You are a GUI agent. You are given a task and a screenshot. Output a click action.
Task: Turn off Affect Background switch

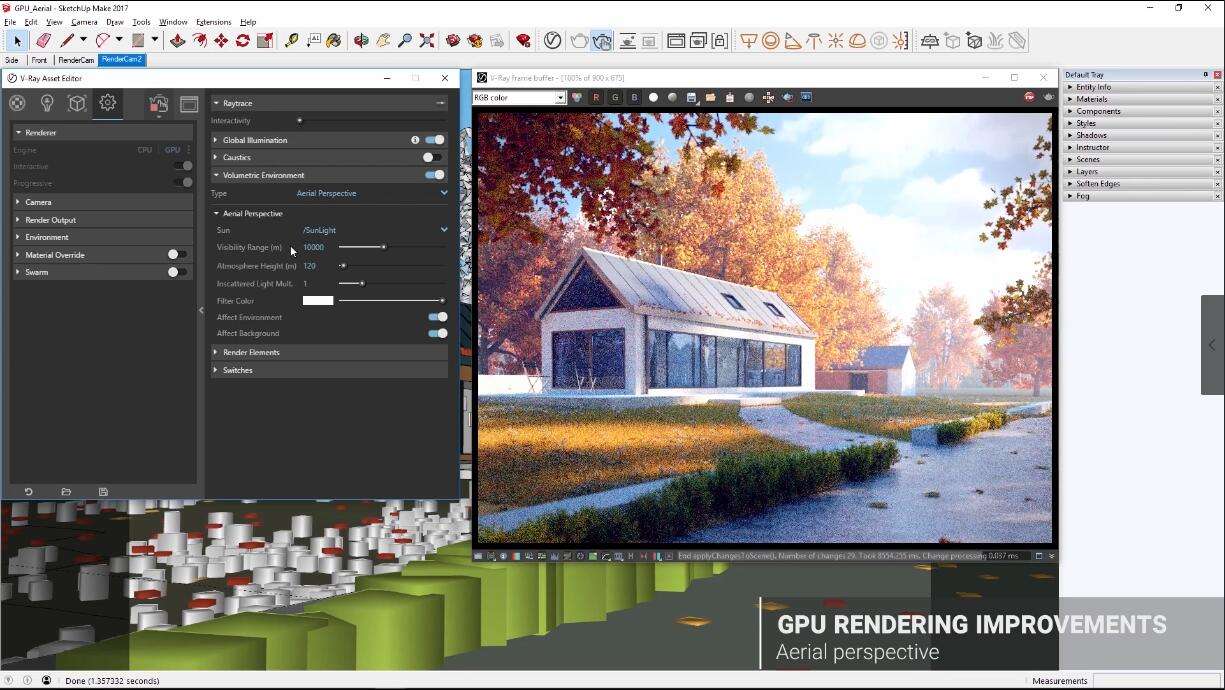[x=438, y=333]
